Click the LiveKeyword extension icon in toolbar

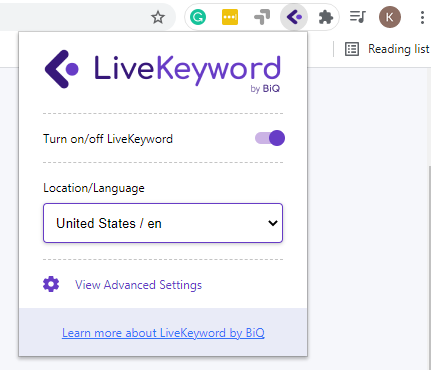294,17
